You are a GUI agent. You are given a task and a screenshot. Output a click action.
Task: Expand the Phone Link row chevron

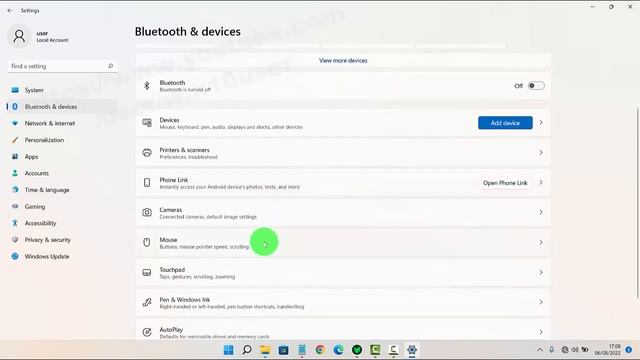pyautogui.click(x=541, y=182)
